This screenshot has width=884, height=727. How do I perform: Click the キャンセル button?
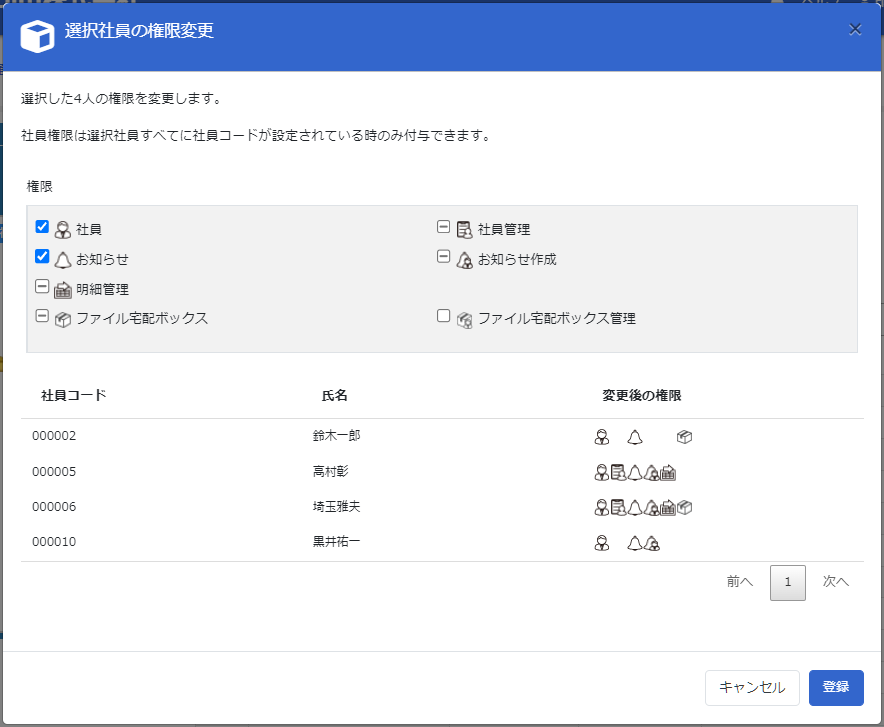[752, 688]
